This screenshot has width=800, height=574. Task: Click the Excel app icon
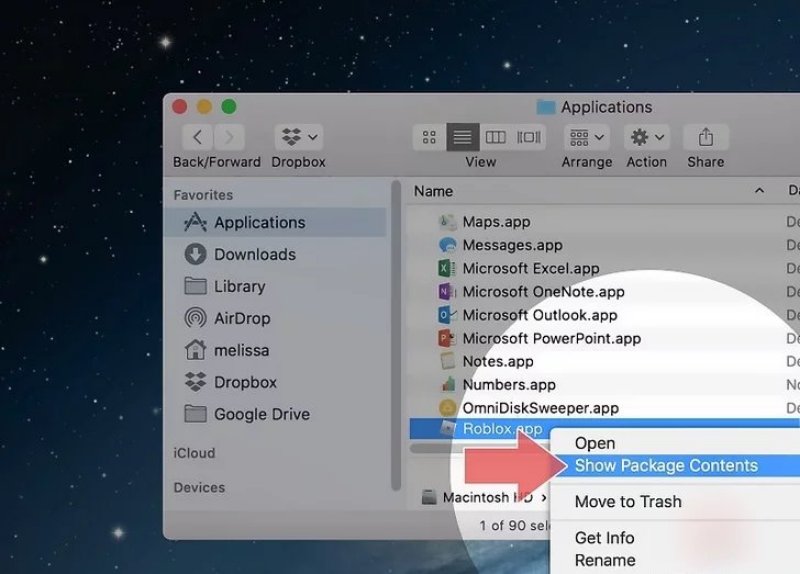coord(447,268)
